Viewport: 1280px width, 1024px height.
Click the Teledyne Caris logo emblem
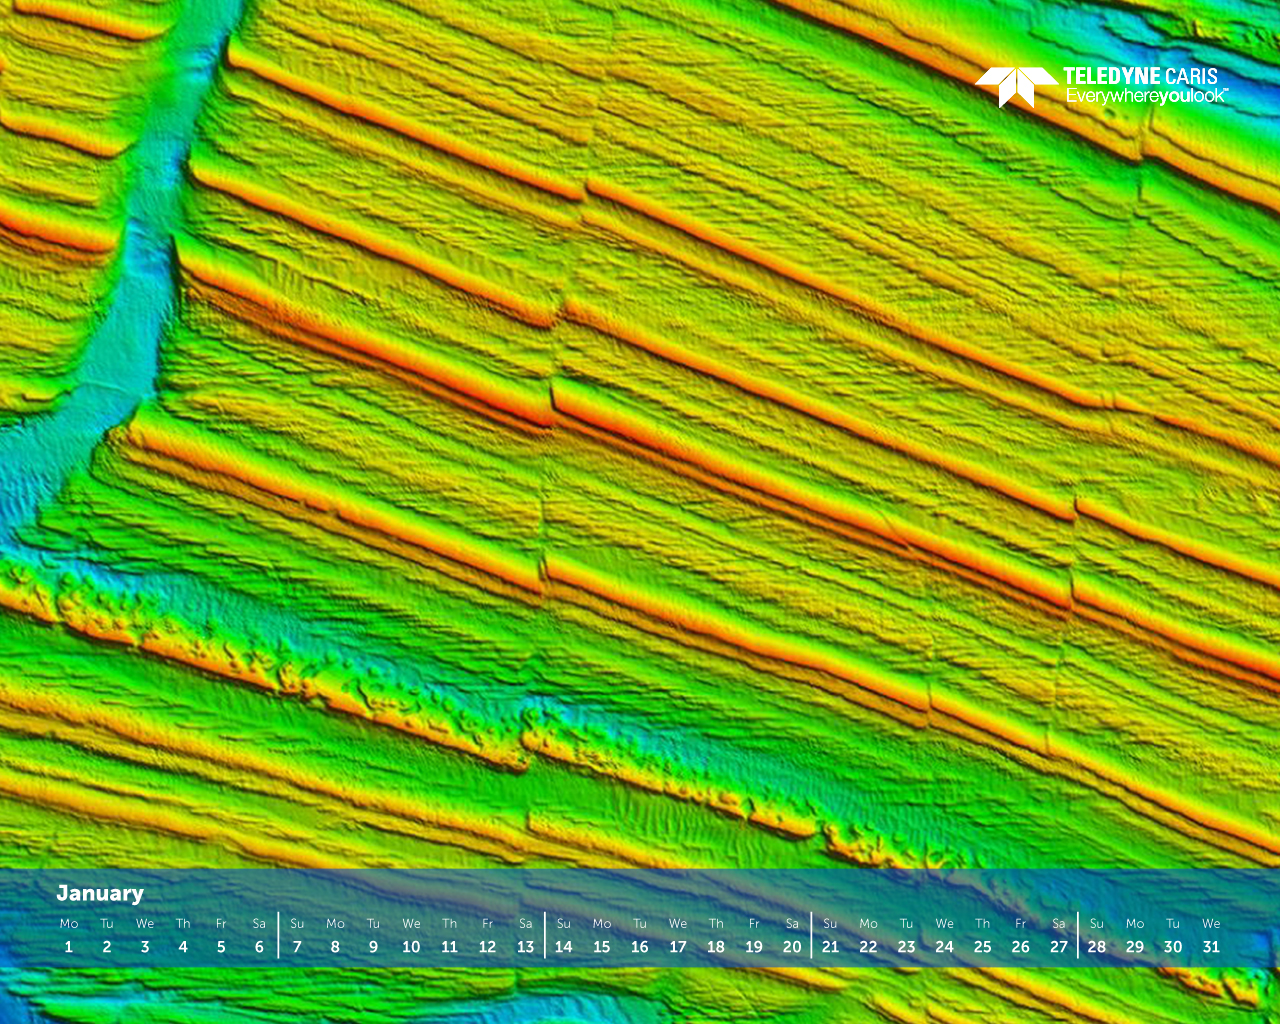tap(1016, 87)
